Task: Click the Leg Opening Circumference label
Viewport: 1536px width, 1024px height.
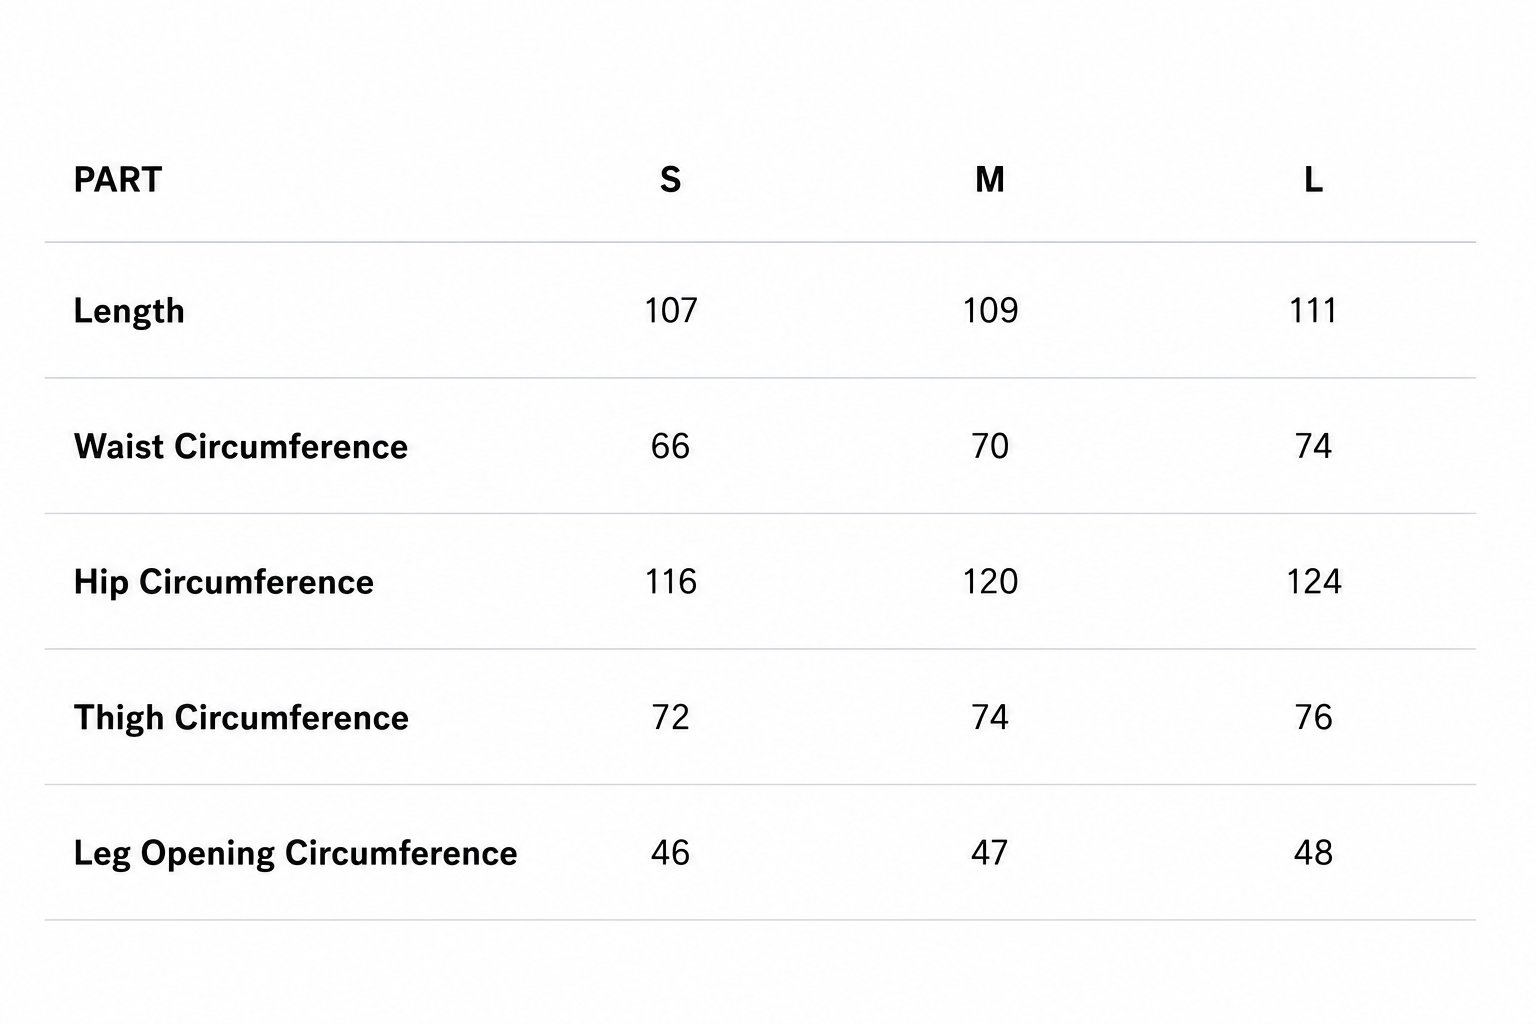Action: (x=296, y=853)
